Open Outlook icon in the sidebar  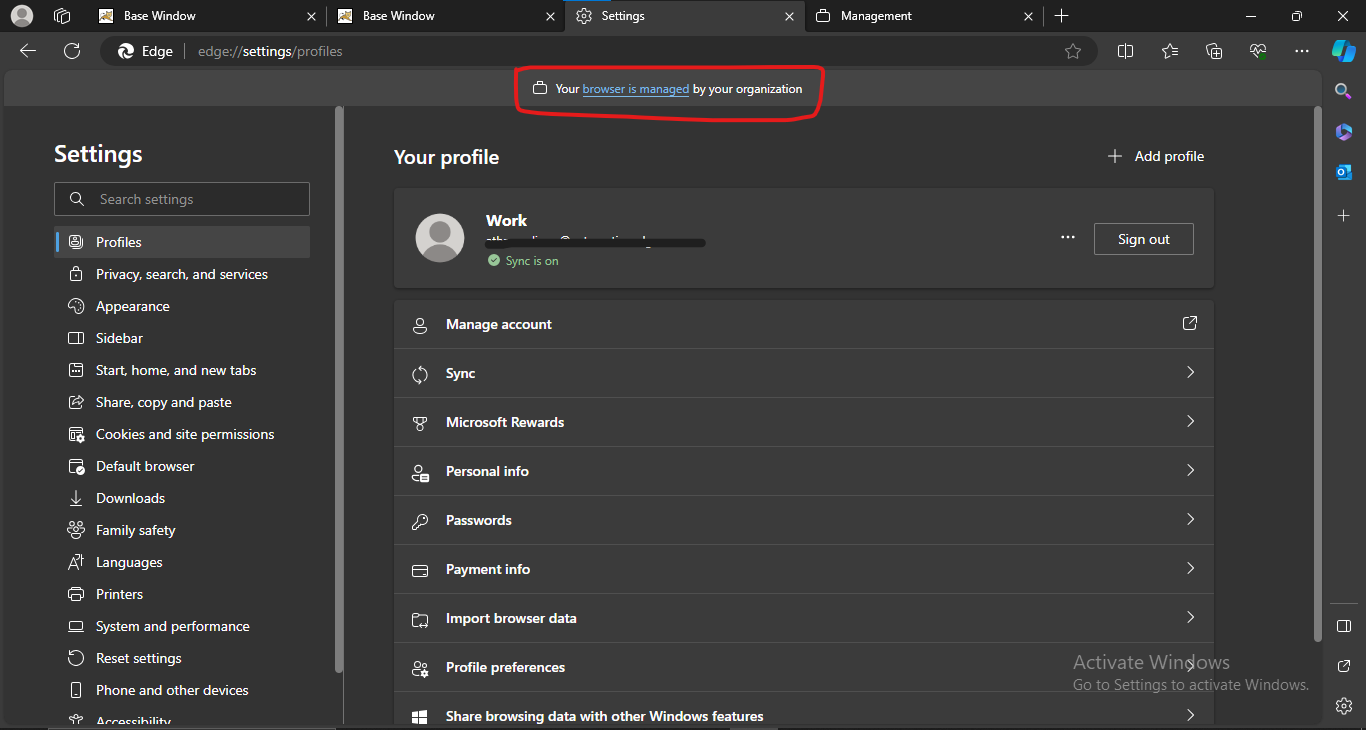[1343, 173]
